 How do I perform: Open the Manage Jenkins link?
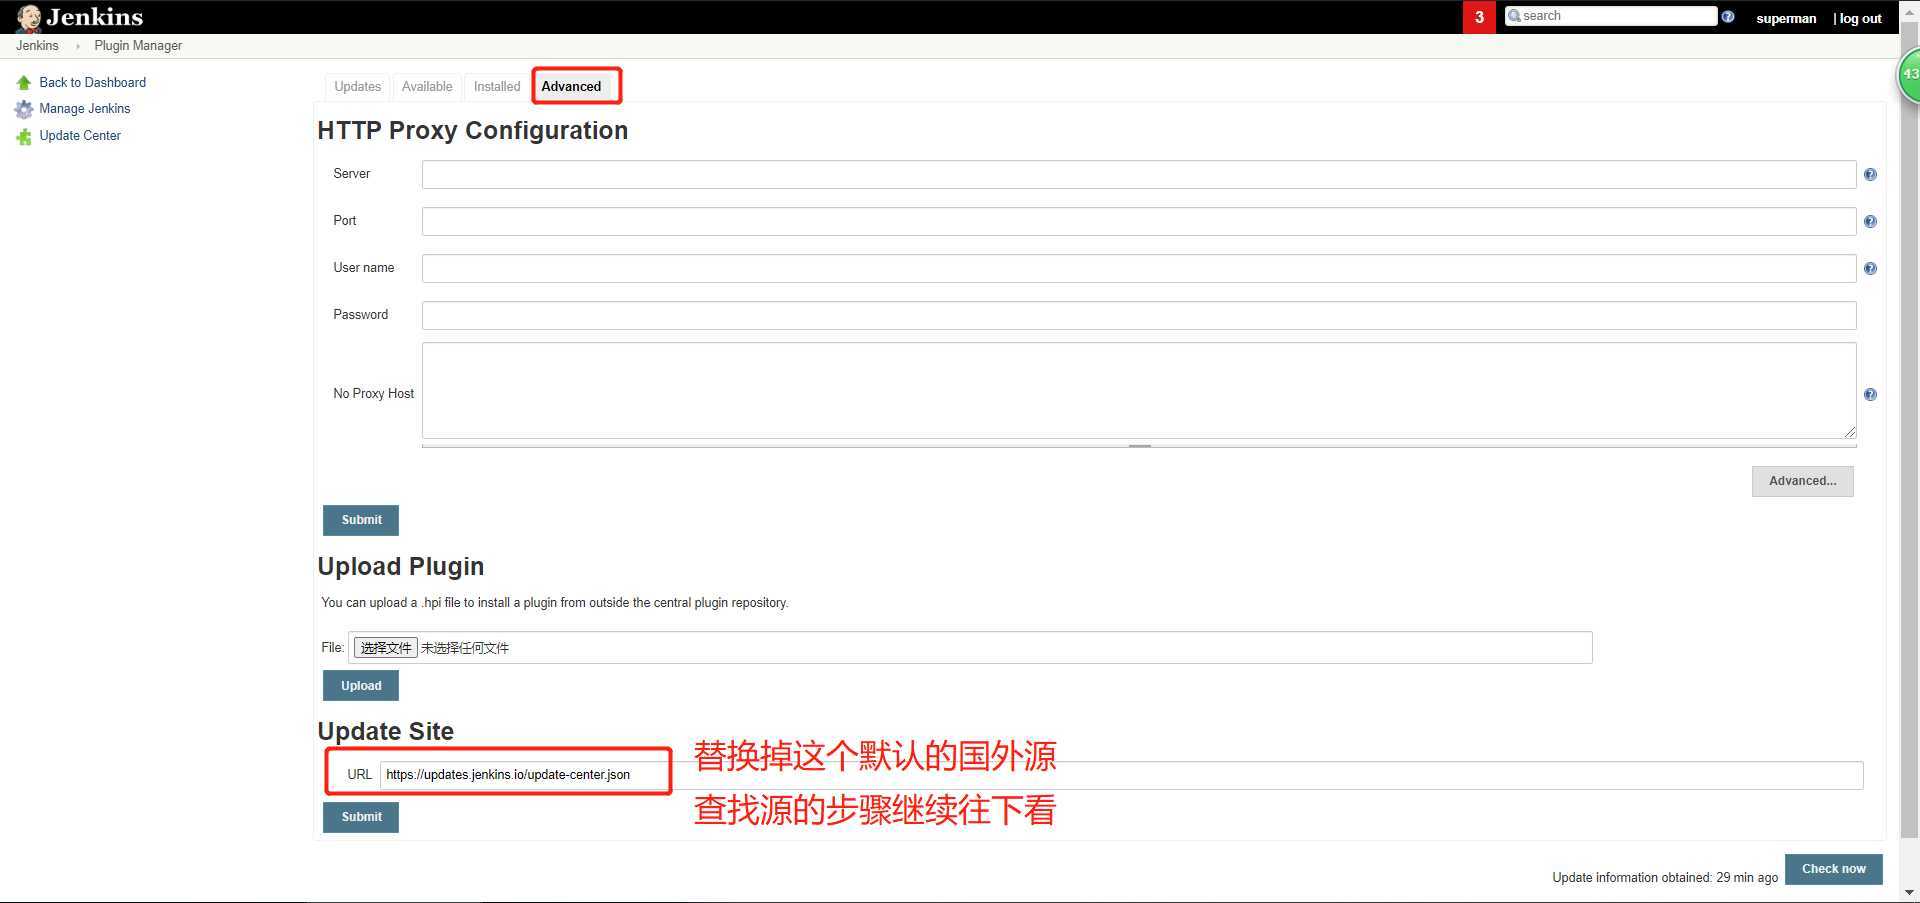(x=85, y=109)
